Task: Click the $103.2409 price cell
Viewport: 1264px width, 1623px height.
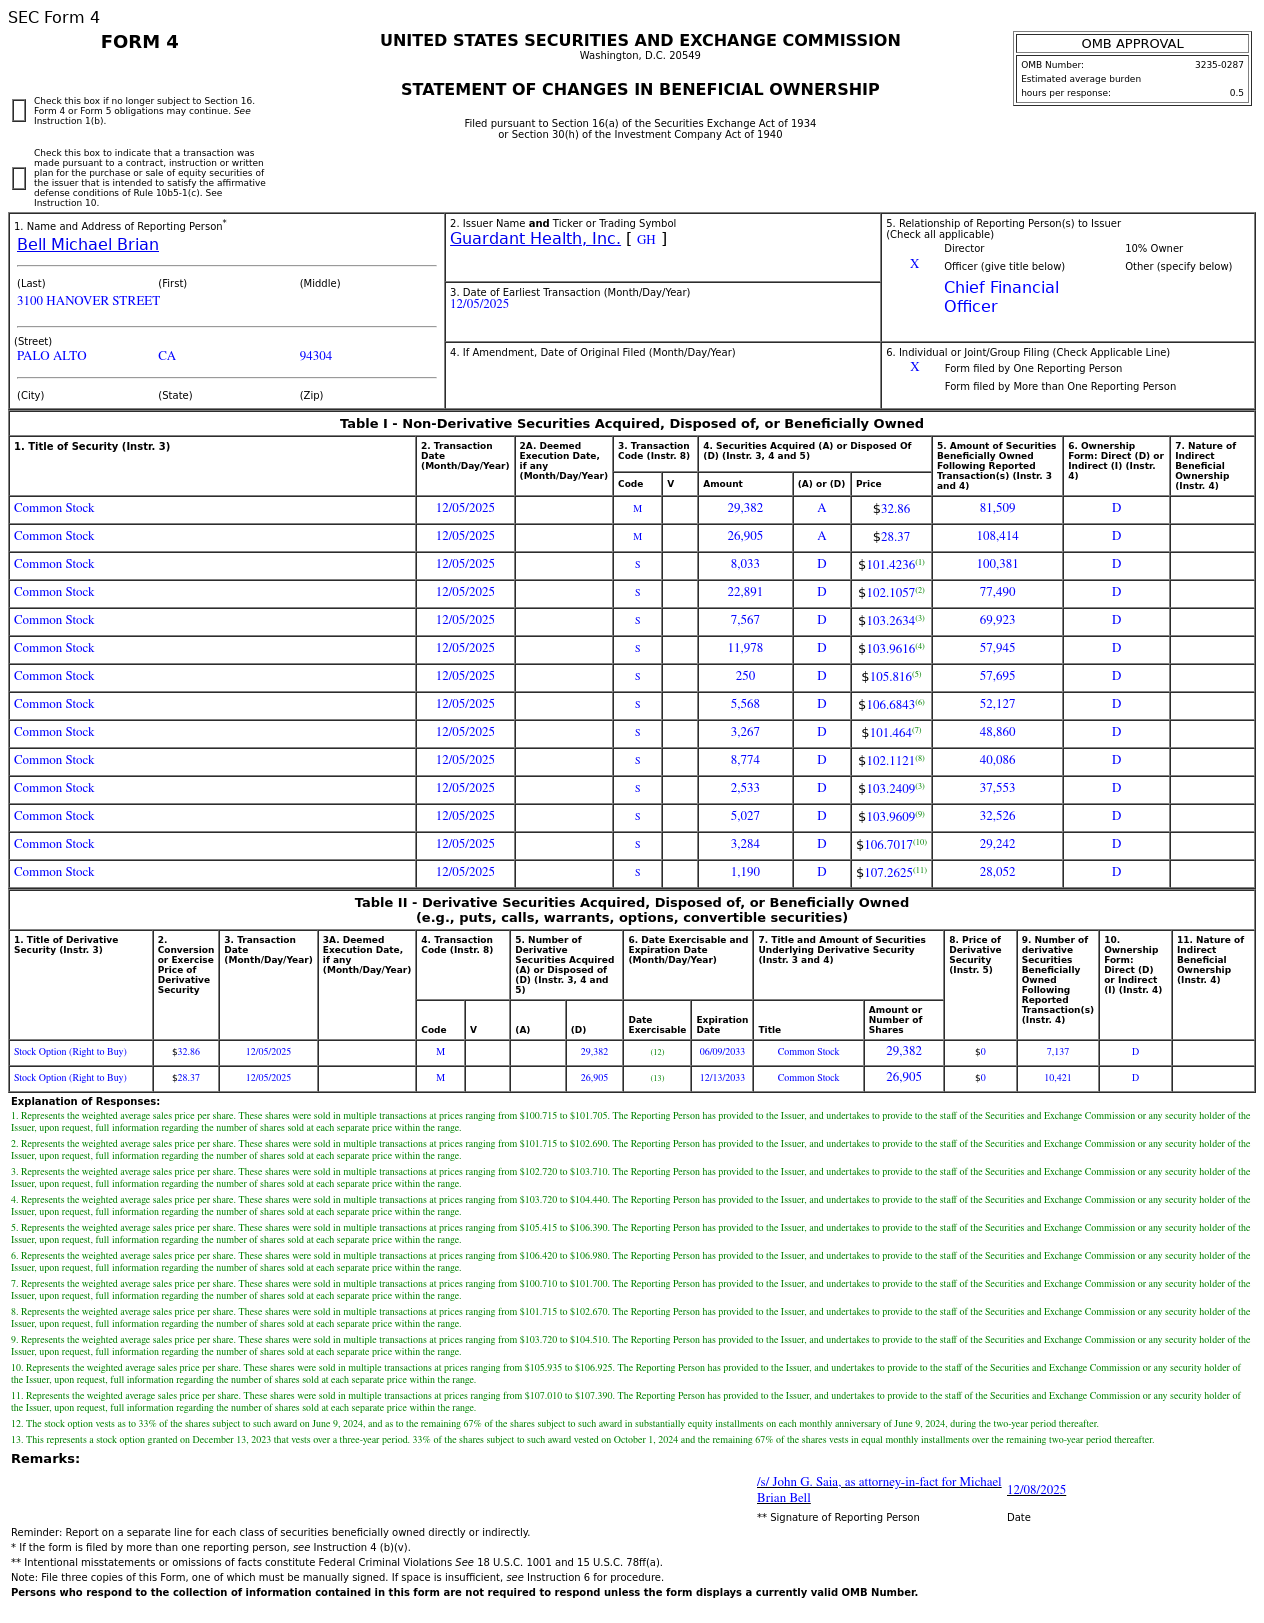Action: tap(891, 789)
